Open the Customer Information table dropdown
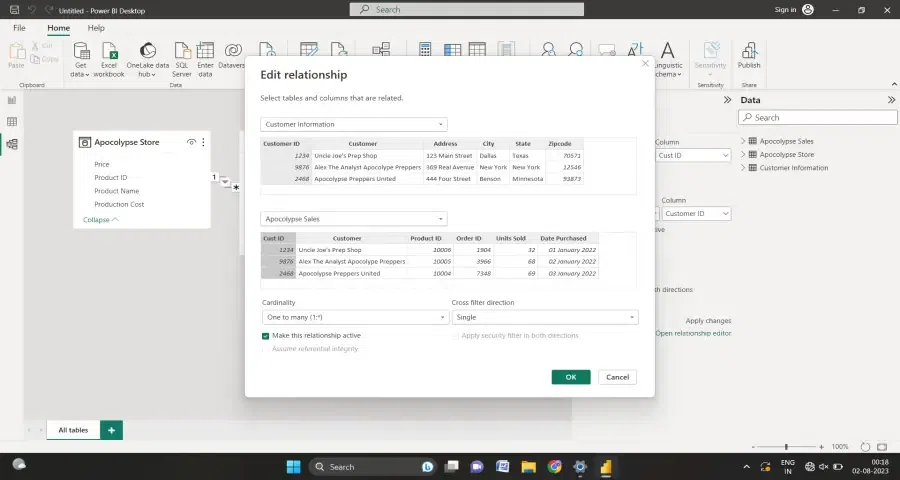 [x=354, y=125]
